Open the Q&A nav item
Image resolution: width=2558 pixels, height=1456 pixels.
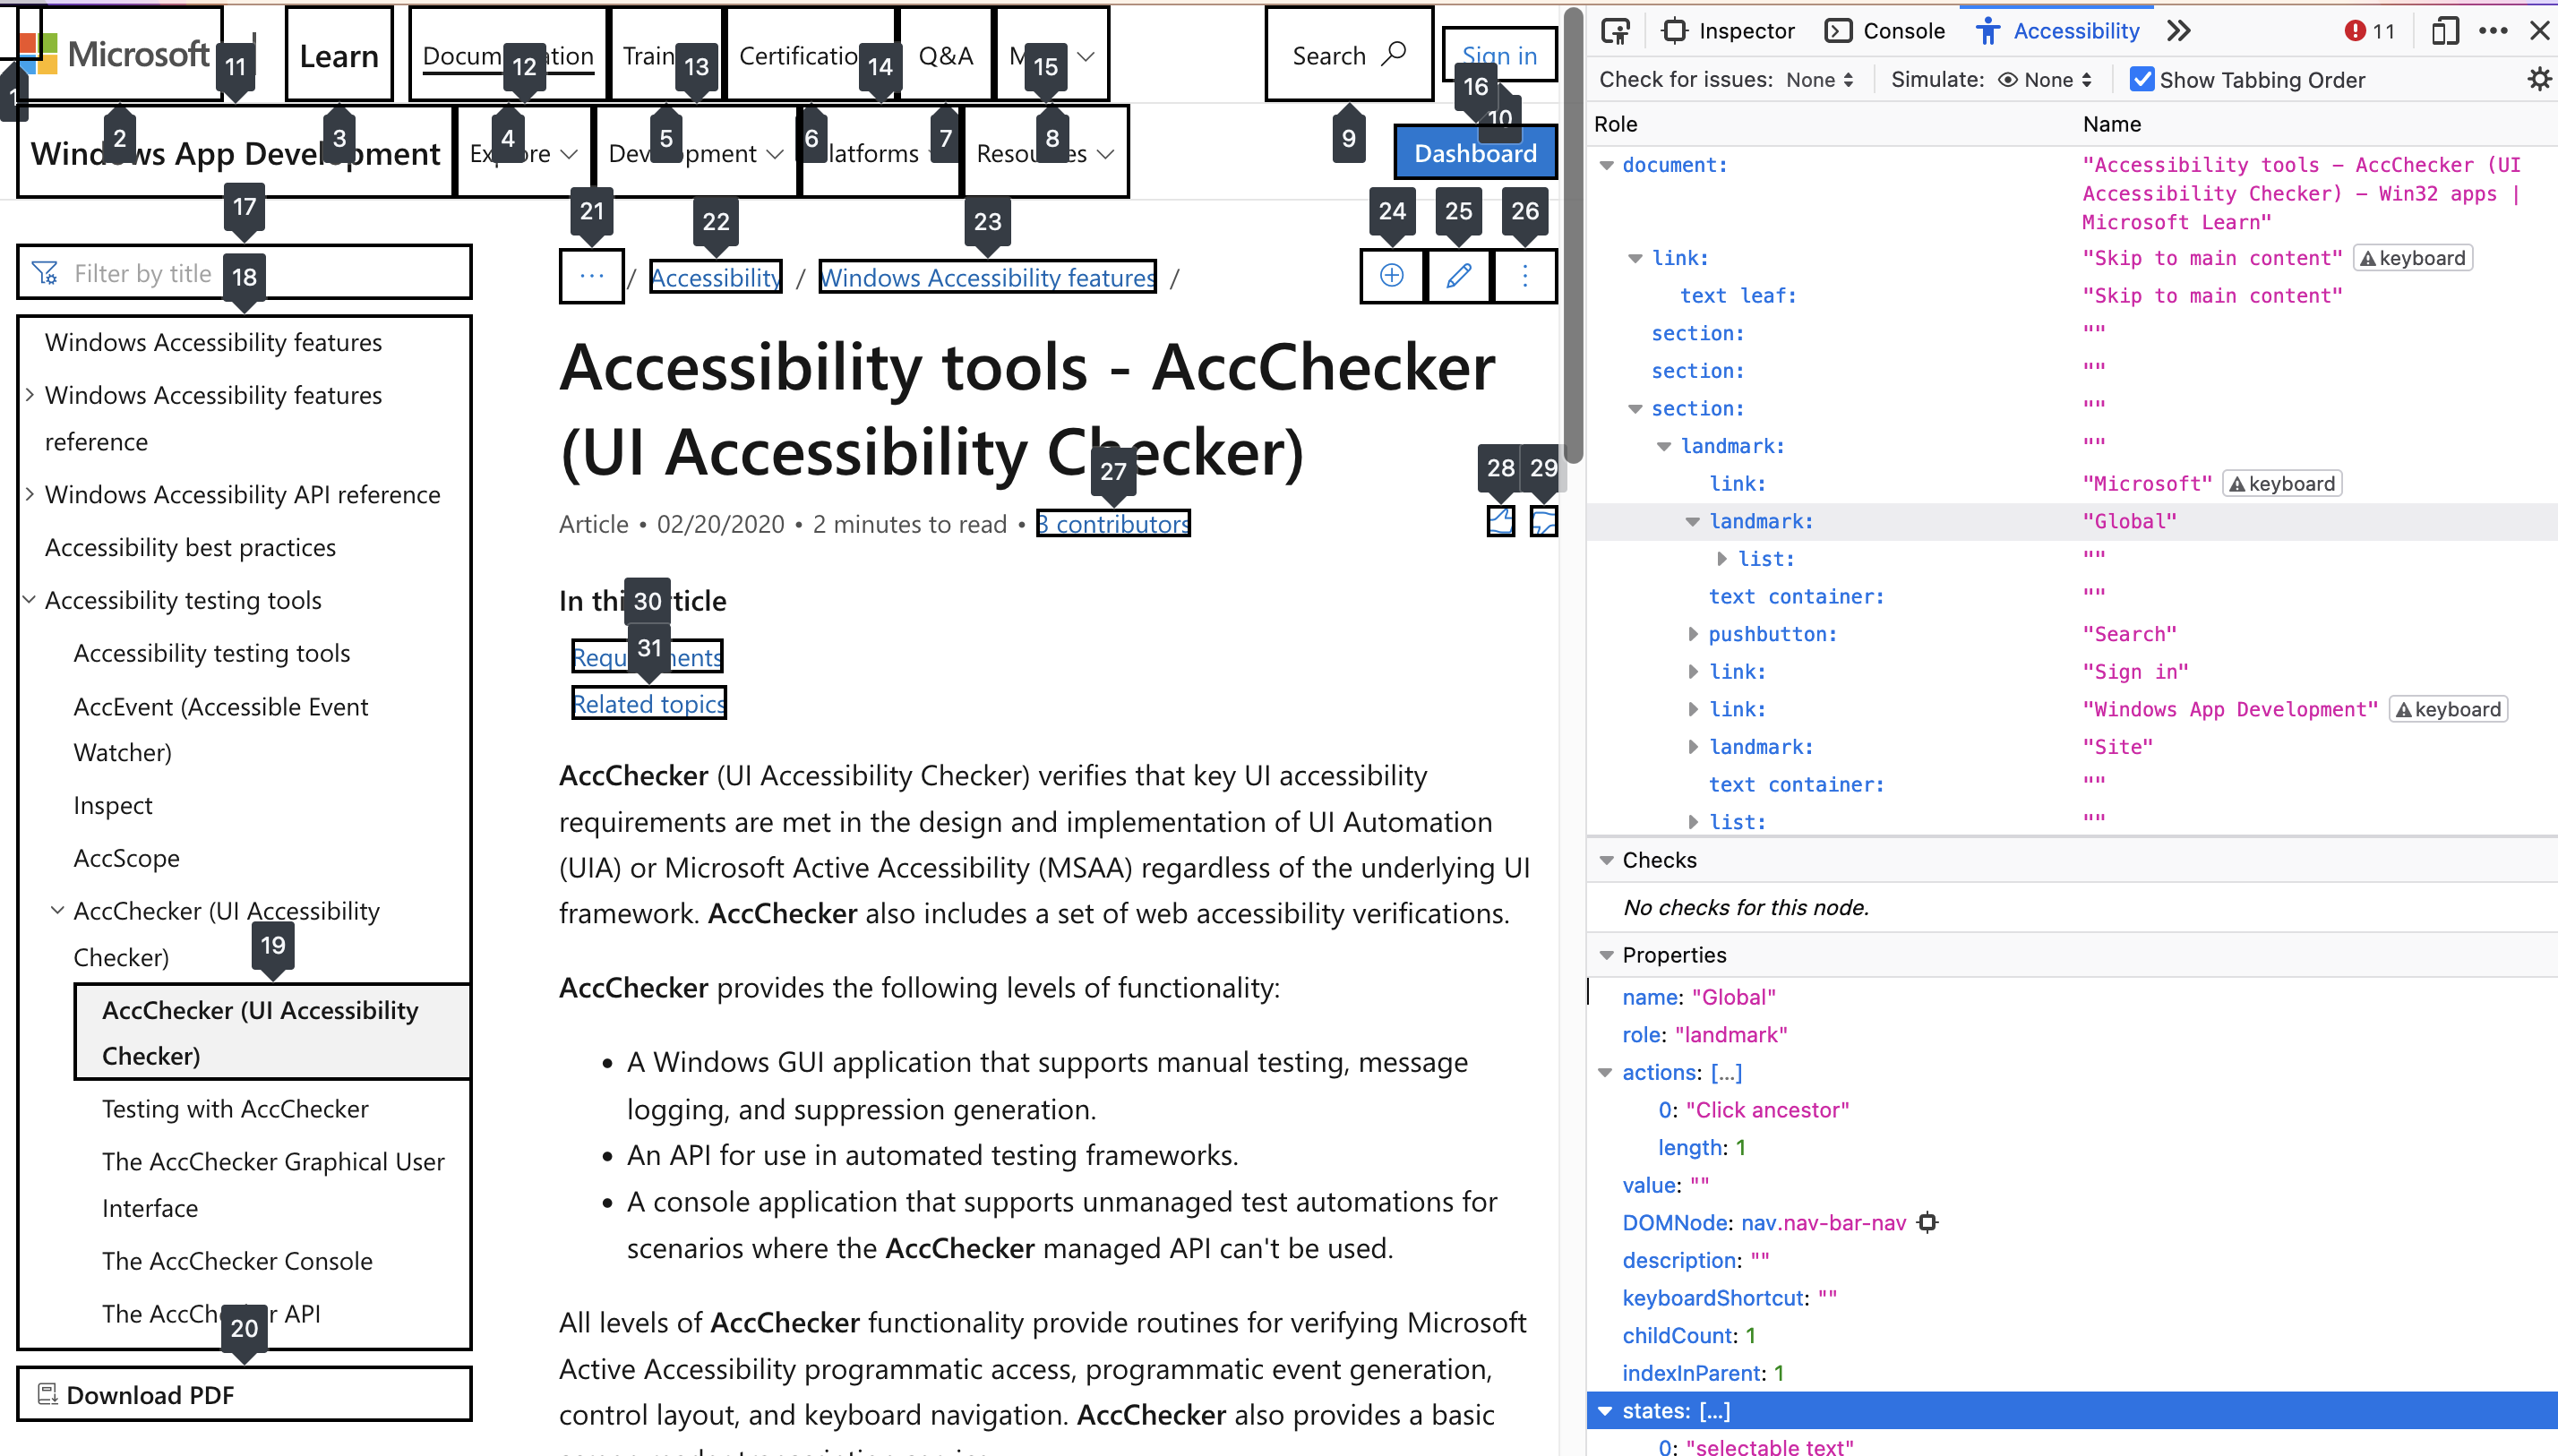tap(945, 55)
